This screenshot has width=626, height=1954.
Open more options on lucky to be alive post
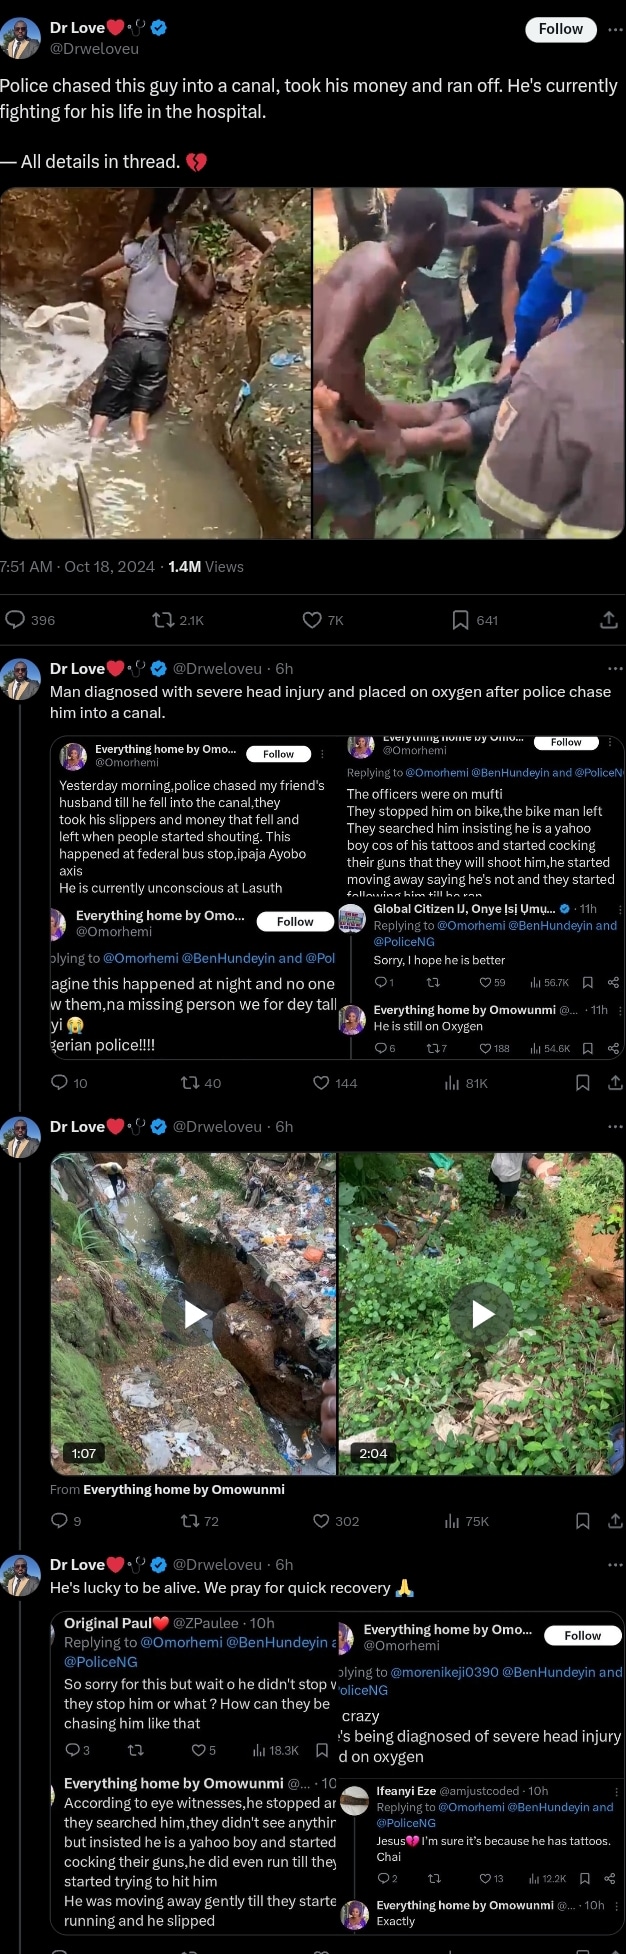click(x=615, y=1564)
